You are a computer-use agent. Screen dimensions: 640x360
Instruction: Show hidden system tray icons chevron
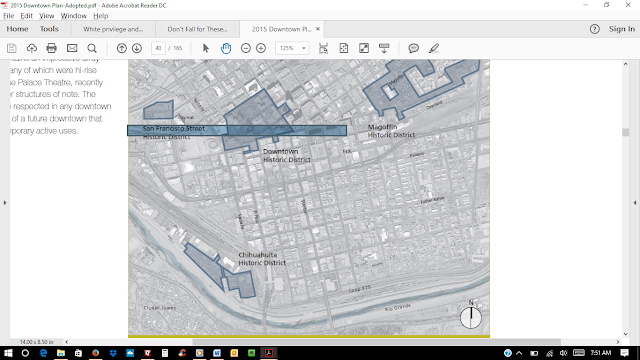(x=519, y=353)
